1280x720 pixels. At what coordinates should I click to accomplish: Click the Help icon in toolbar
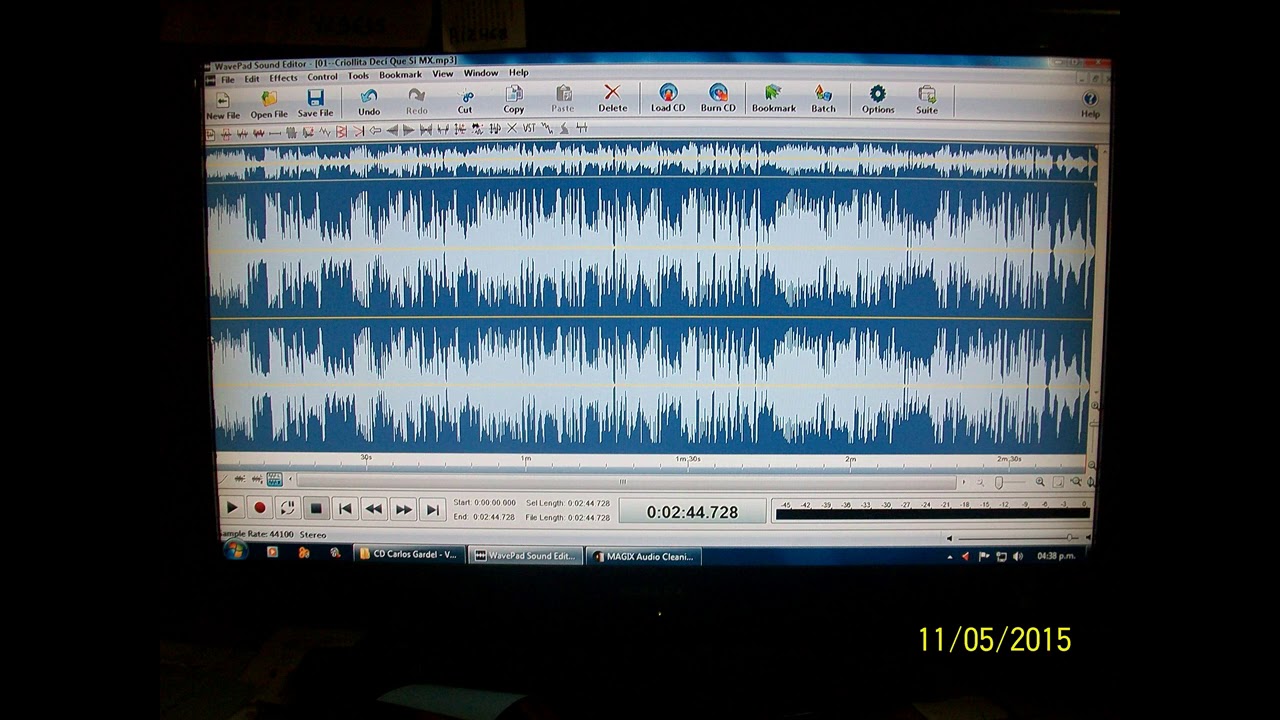1090,105
